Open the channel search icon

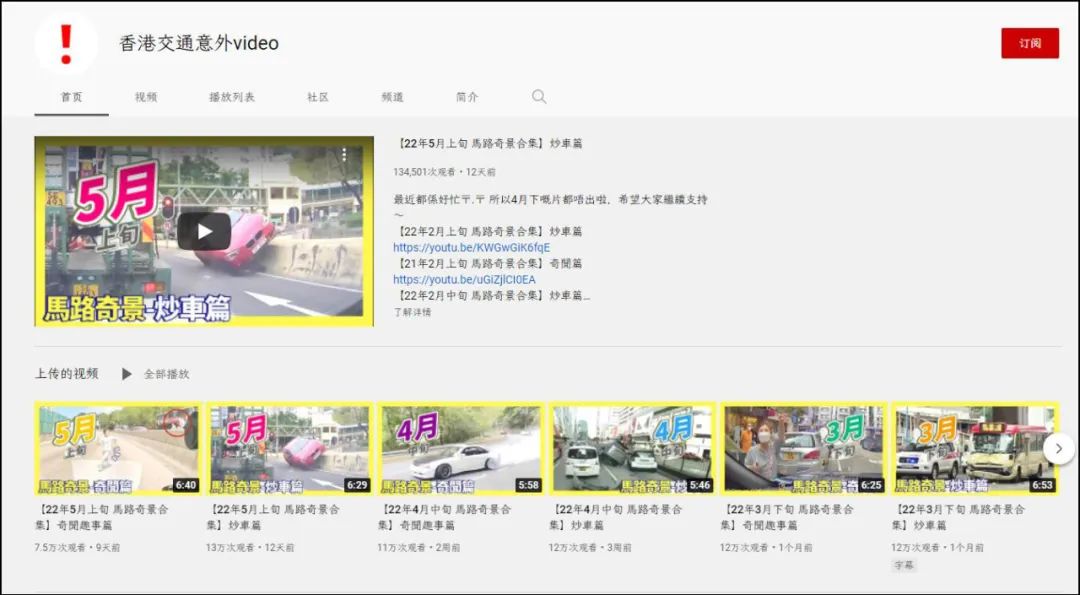pos(538,96)
